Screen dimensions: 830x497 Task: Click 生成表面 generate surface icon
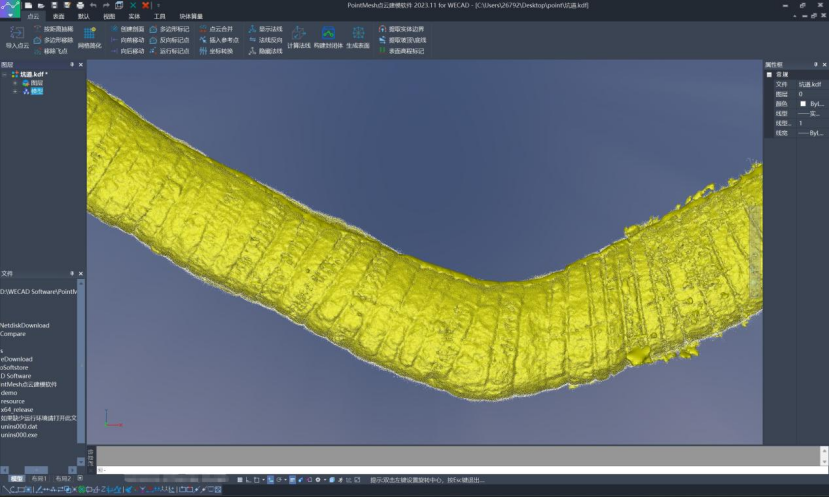pyautogui.click(x=358, y=38)
